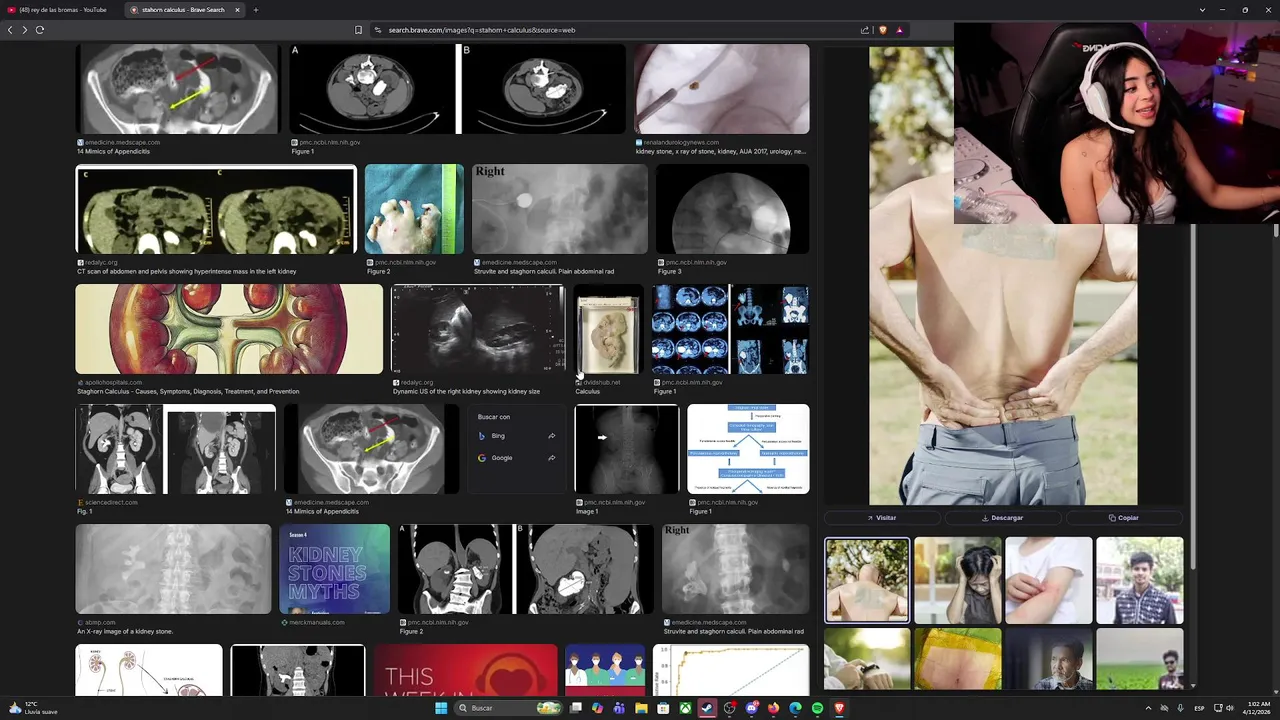Open Brave Shields lion icon
Screen dimensions: 1280x720
[882, 30]
